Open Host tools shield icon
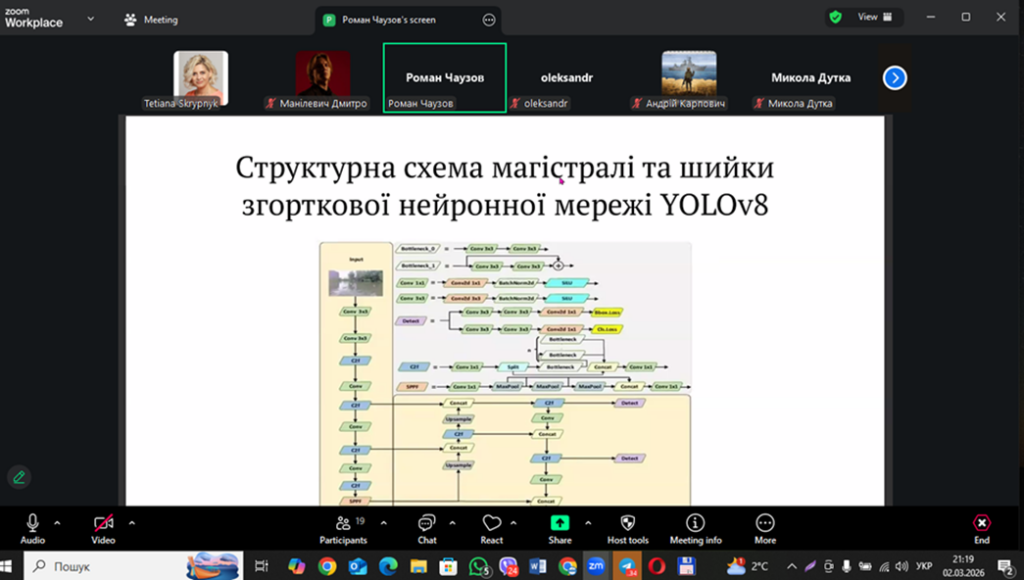The width and height of the screenshot is (1024, 580). click(x=630, y=523)
